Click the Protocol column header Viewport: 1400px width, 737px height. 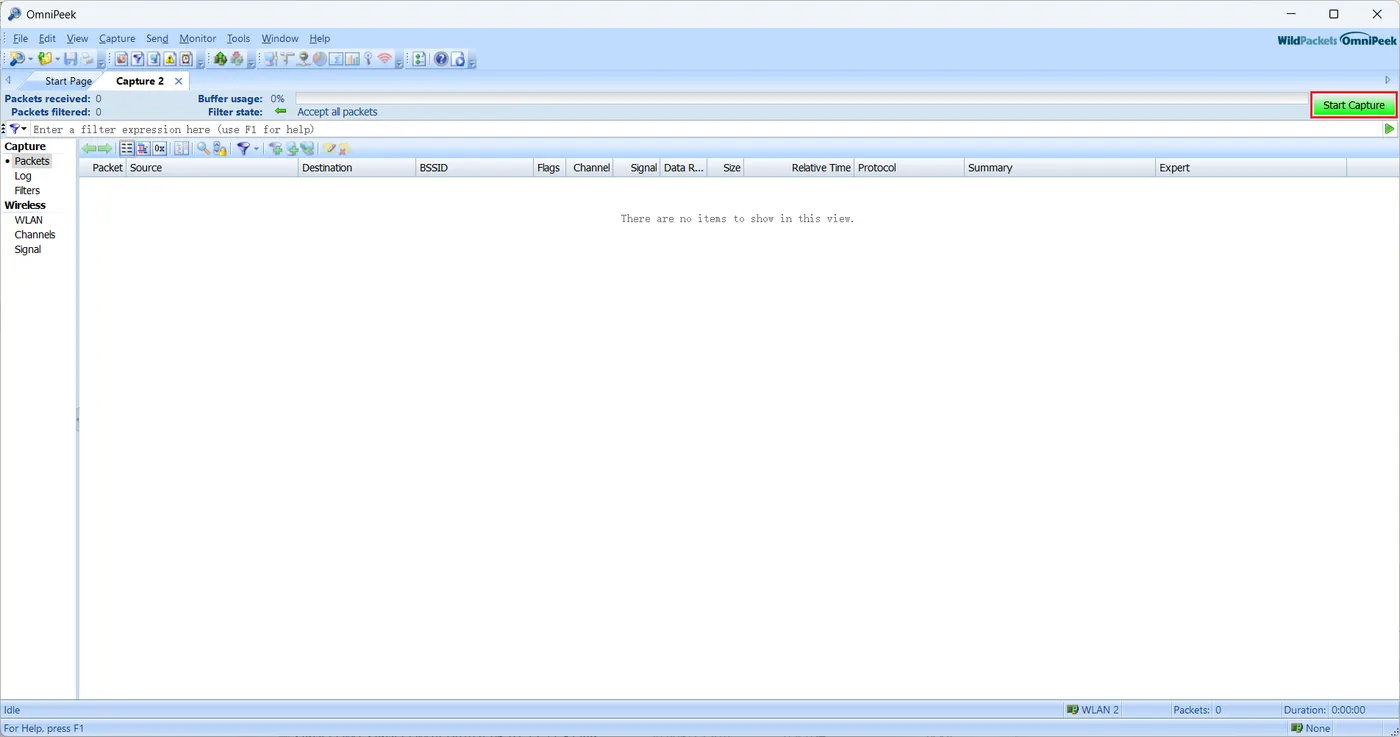(909, 168)
